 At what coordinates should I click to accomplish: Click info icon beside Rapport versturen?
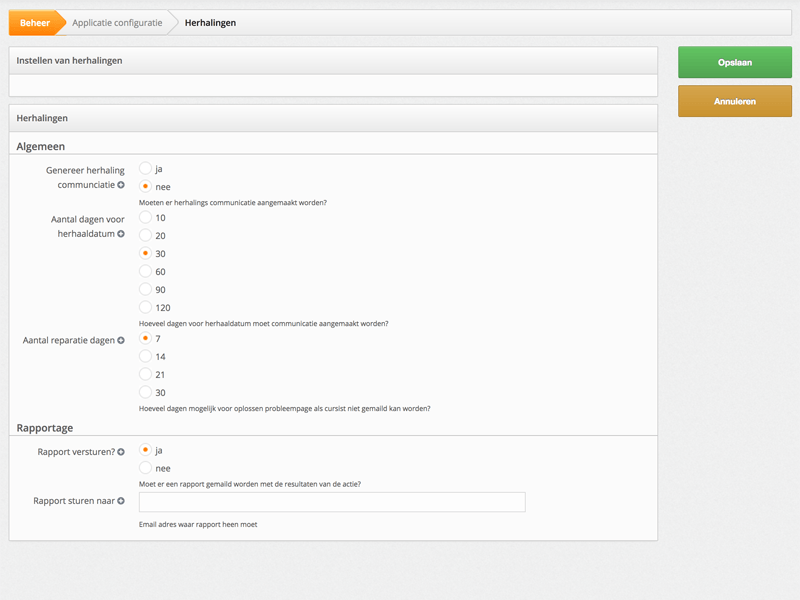point(121,452)
